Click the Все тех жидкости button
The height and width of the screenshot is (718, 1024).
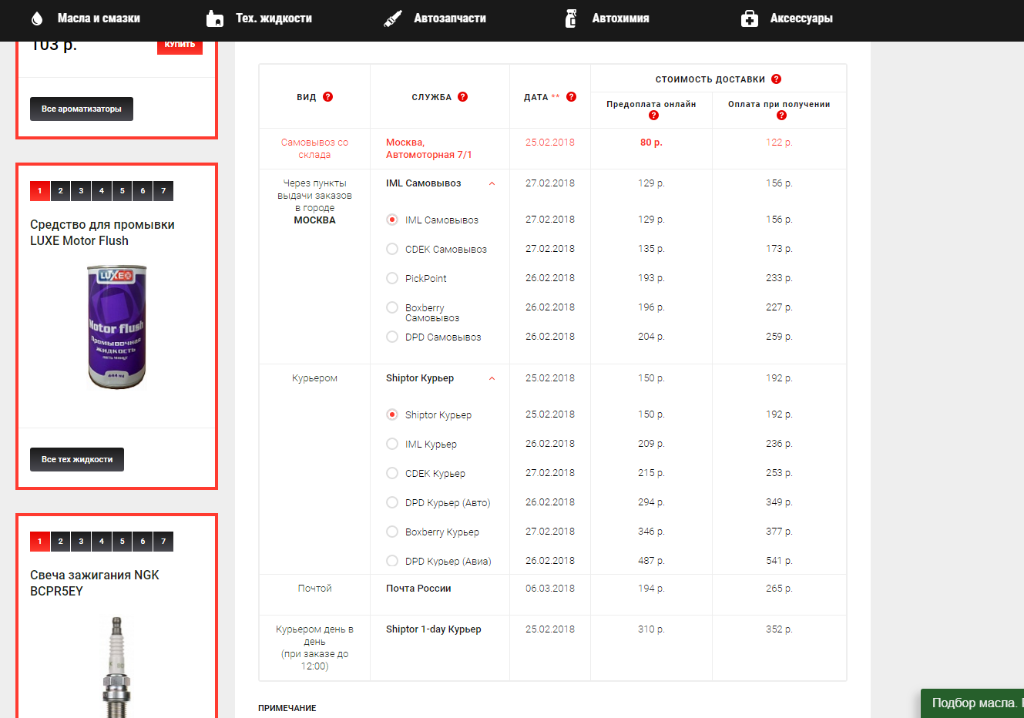click(77, 459)
